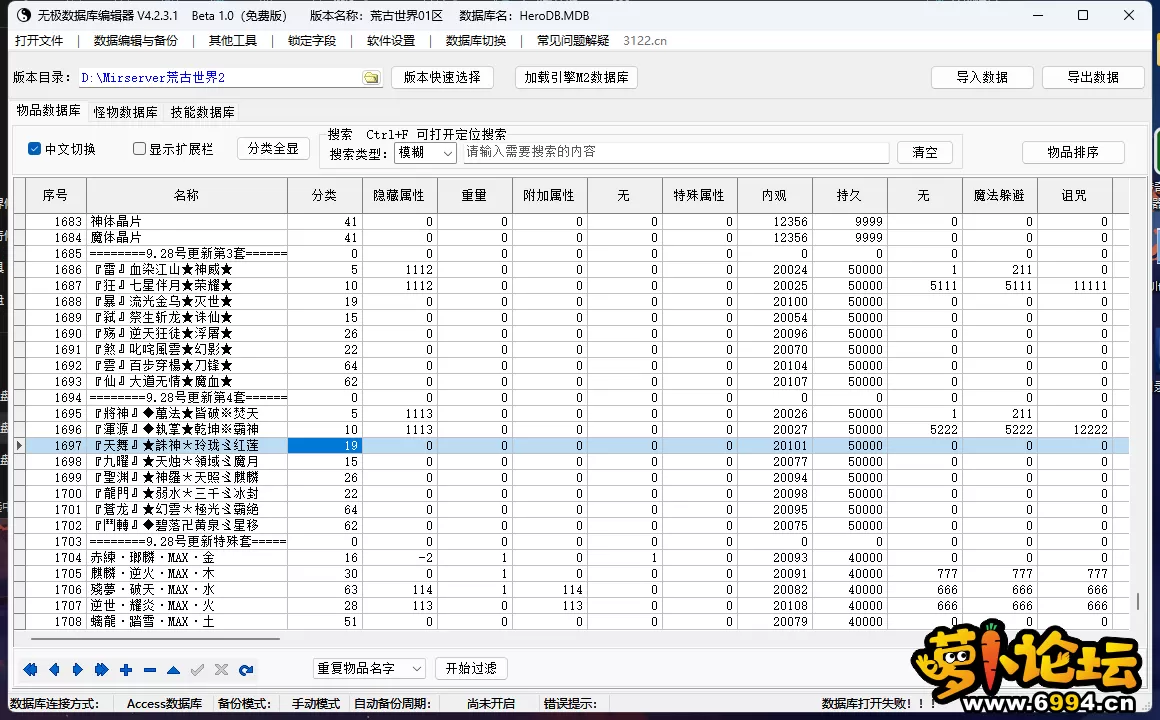Click current row indicator for 1697
This screenshot has width=1160, height=720.
tap(19, 445)
